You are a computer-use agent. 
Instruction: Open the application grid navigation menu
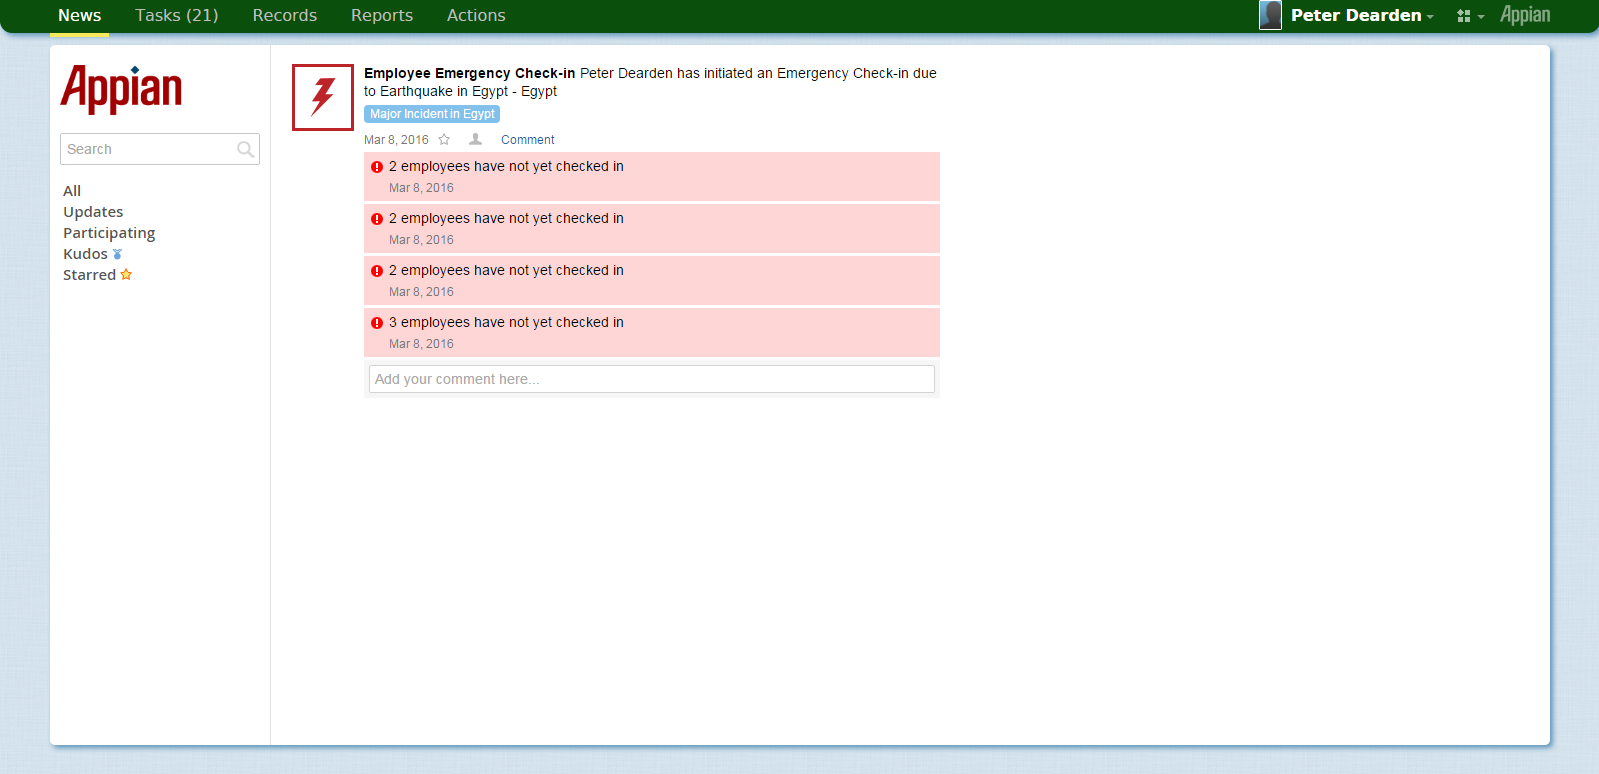[1469, 16]
